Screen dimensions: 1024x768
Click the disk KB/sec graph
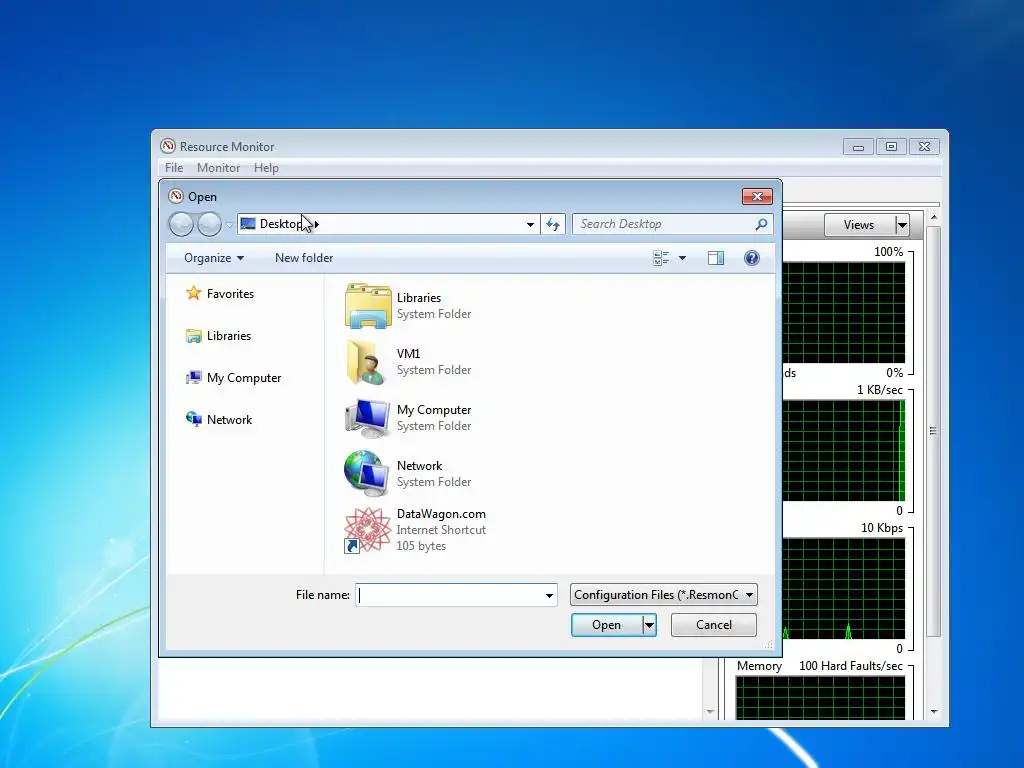pyautogui.click(x=844, y=451)
